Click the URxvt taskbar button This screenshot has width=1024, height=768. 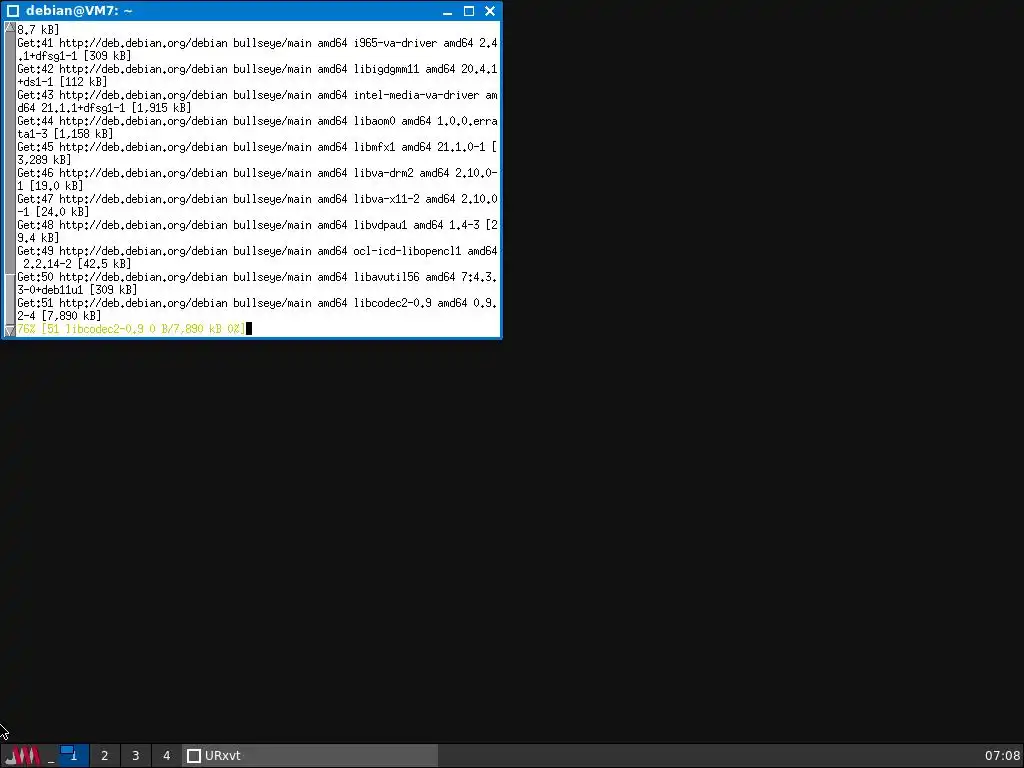[x=310, y=756]
